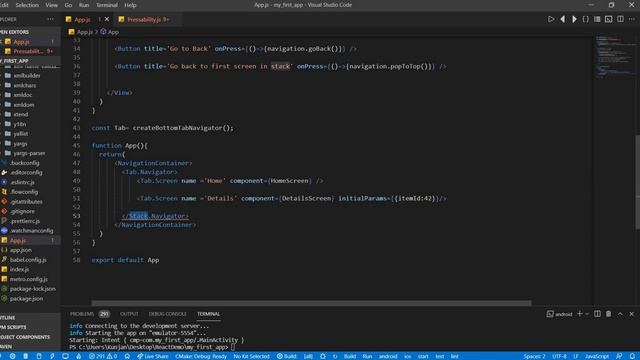Click the CMake Build gear button
Screen dimensions: 640x360
point(287,356)
